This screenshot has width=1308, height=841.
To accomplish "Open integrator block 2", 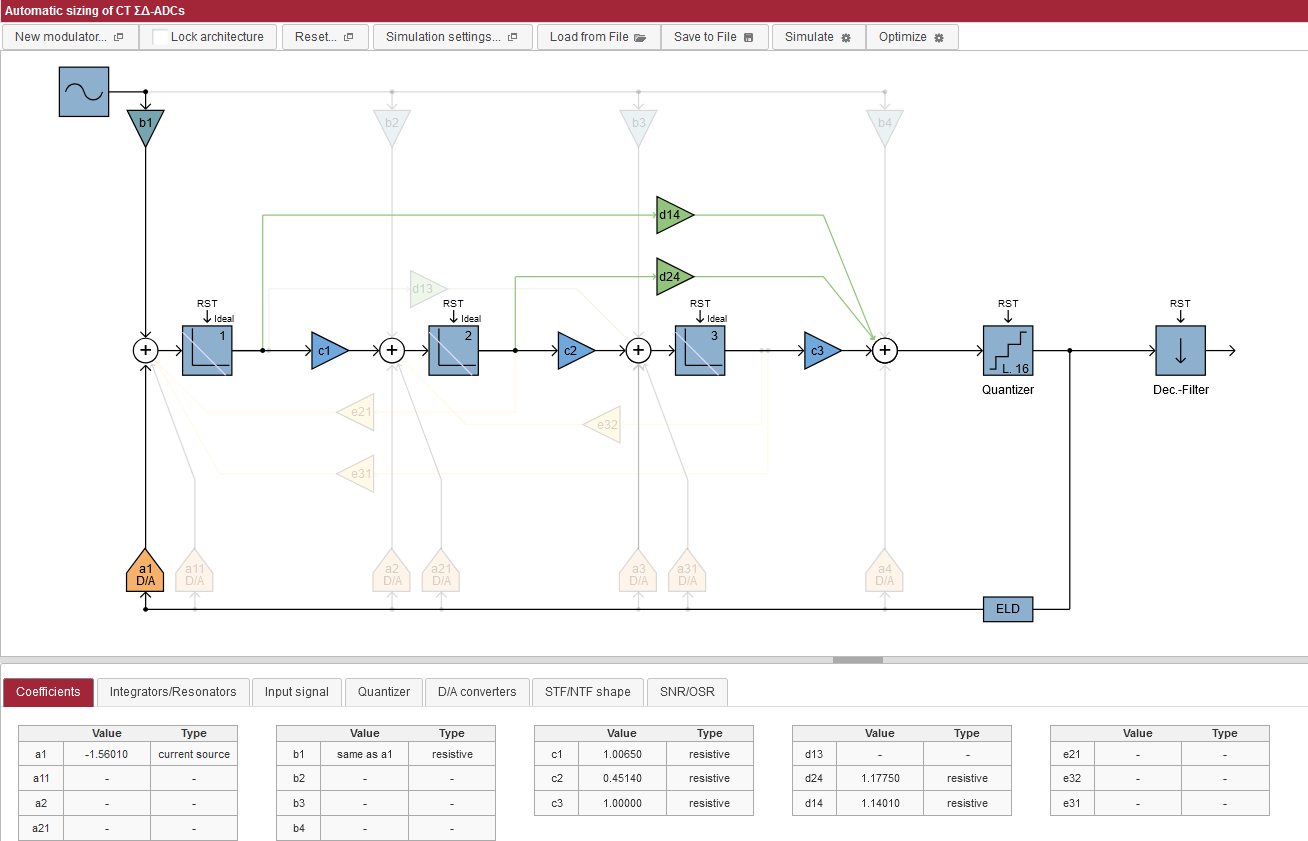I will (x=453, y=350).
